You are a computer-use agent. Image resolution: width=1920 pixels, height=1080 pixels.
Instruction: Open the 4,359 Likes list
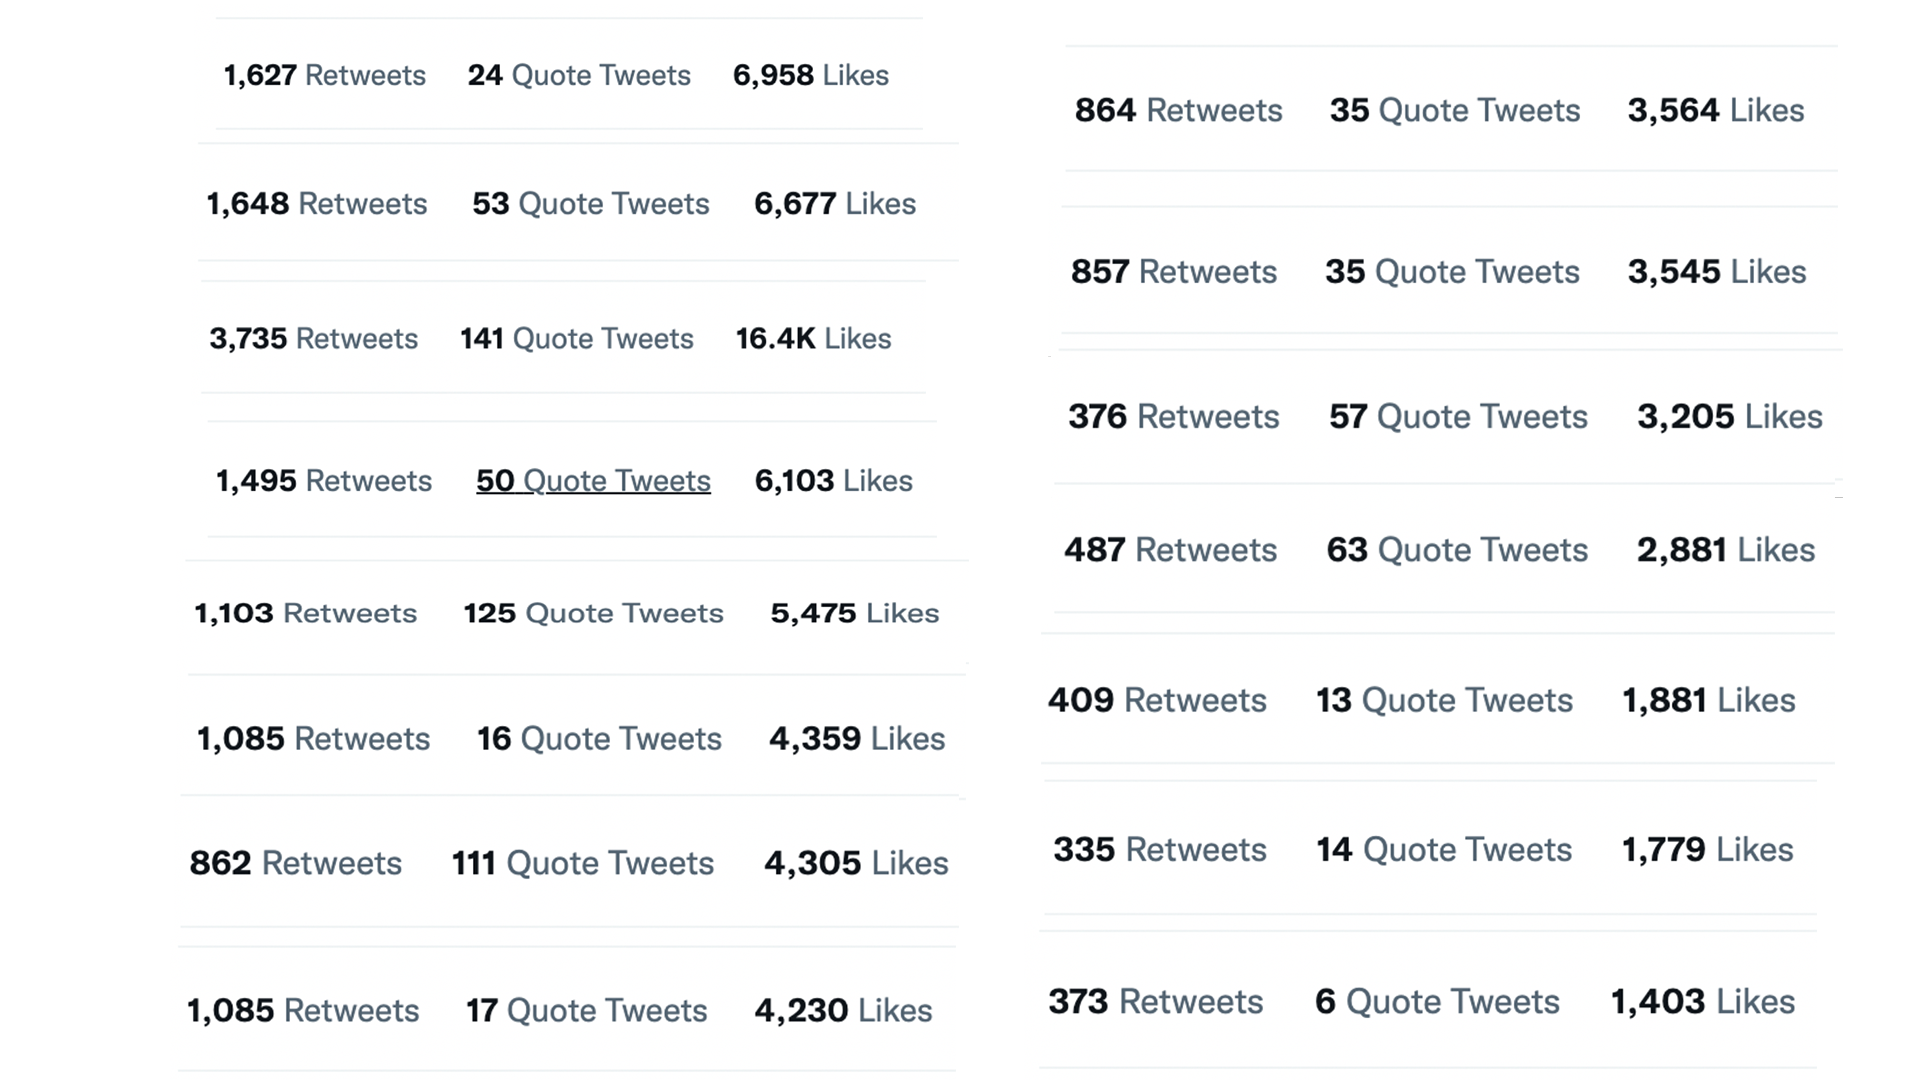[856, 739]
